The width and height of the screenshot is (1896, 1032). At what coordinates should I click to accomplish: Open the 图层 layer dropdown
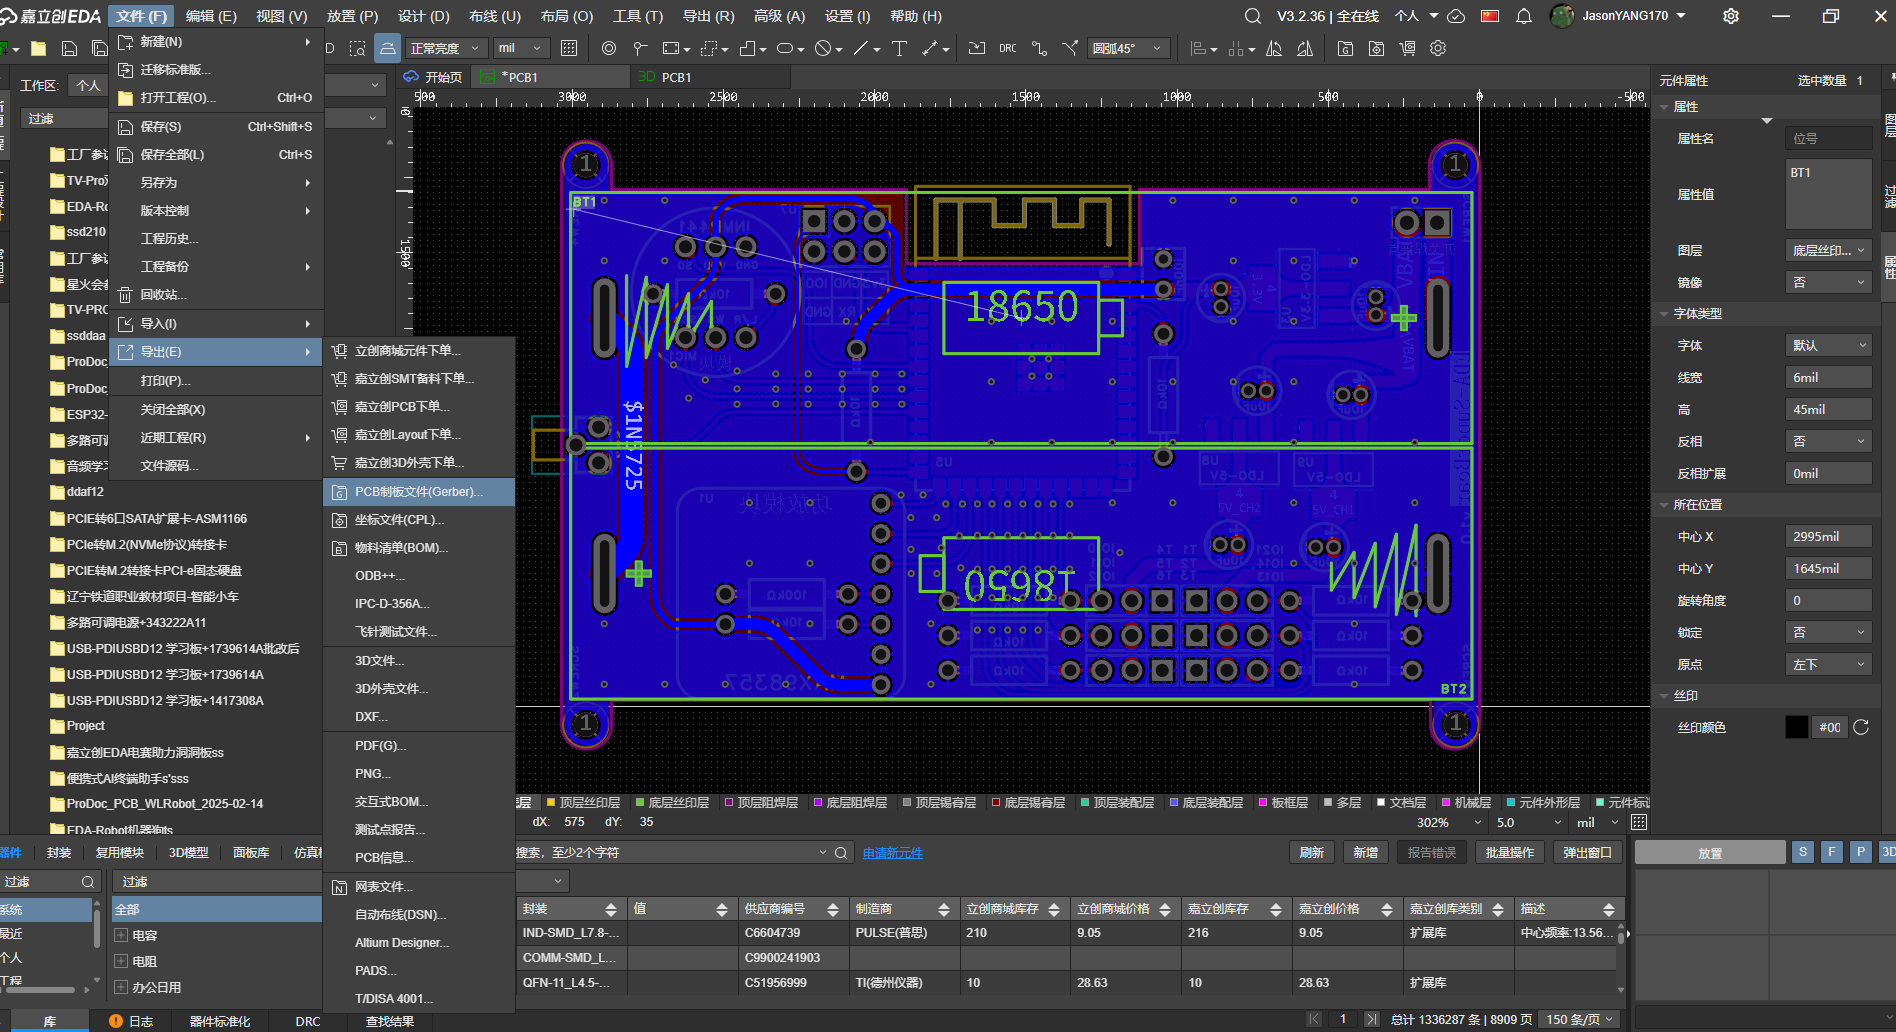pos(1828,250)
